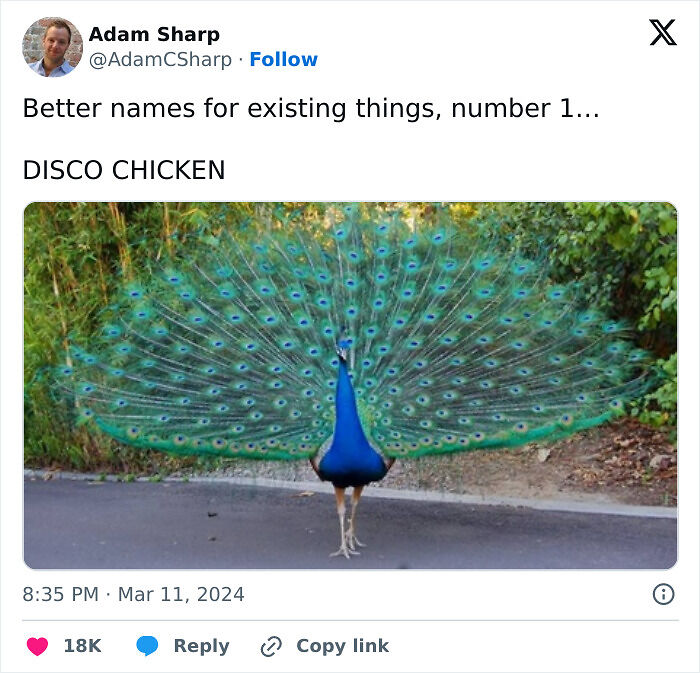
Task: Follow Adam Sharp
Action: point(283,59)
